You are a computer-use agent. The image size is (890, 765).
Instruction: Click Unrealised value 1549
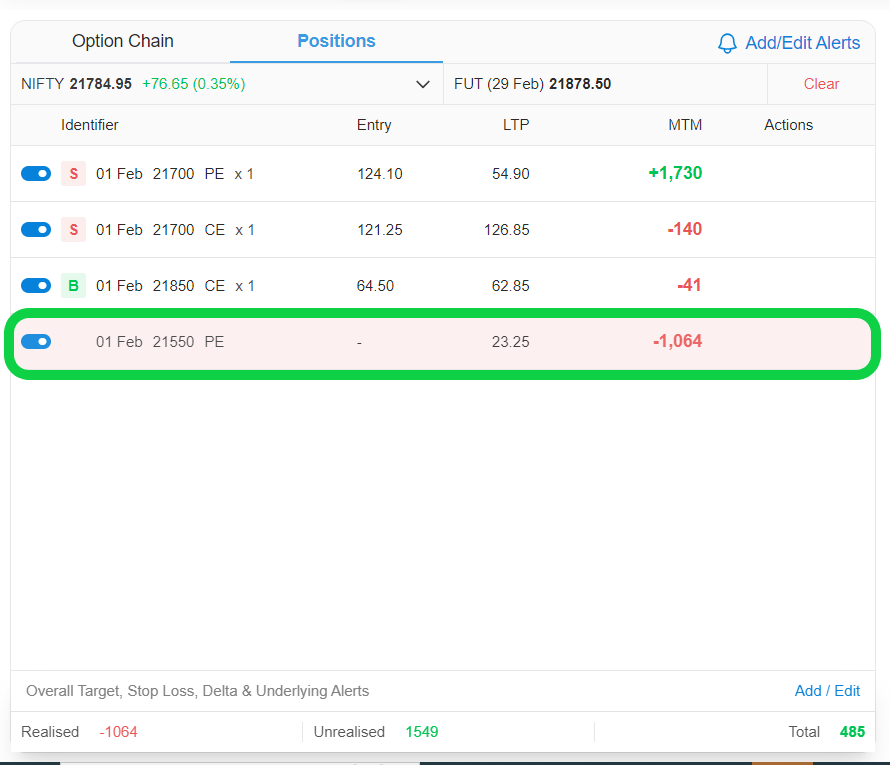[x=422, y=732]
